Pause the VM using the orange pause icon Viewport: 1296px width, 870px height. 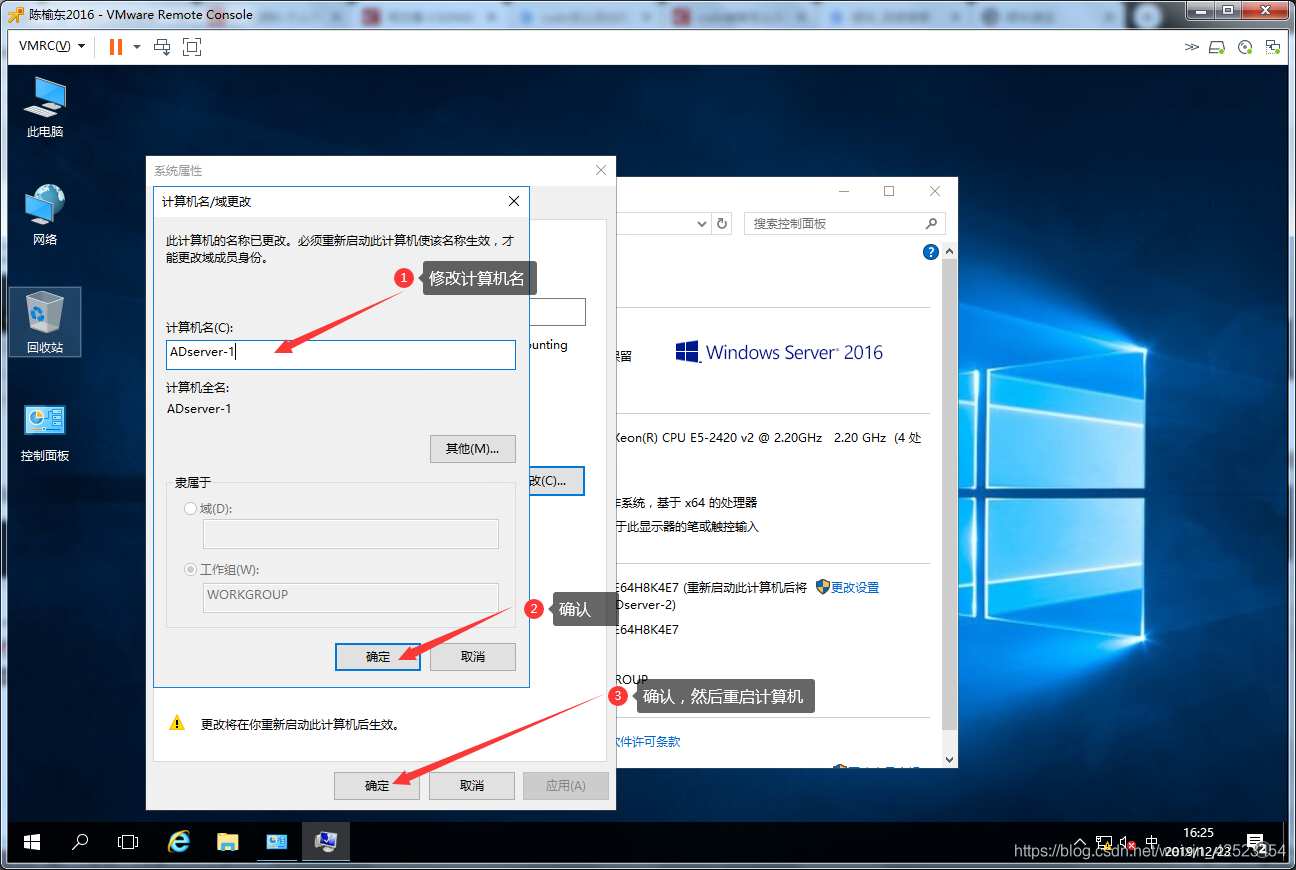[116, 47]
